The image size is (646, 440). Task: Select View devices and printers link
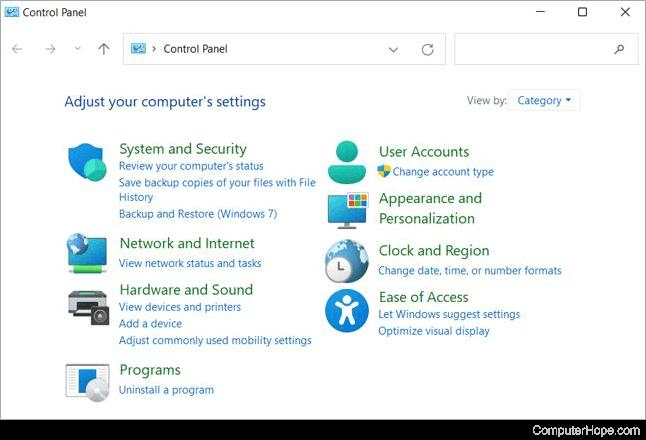click(180, 307)
